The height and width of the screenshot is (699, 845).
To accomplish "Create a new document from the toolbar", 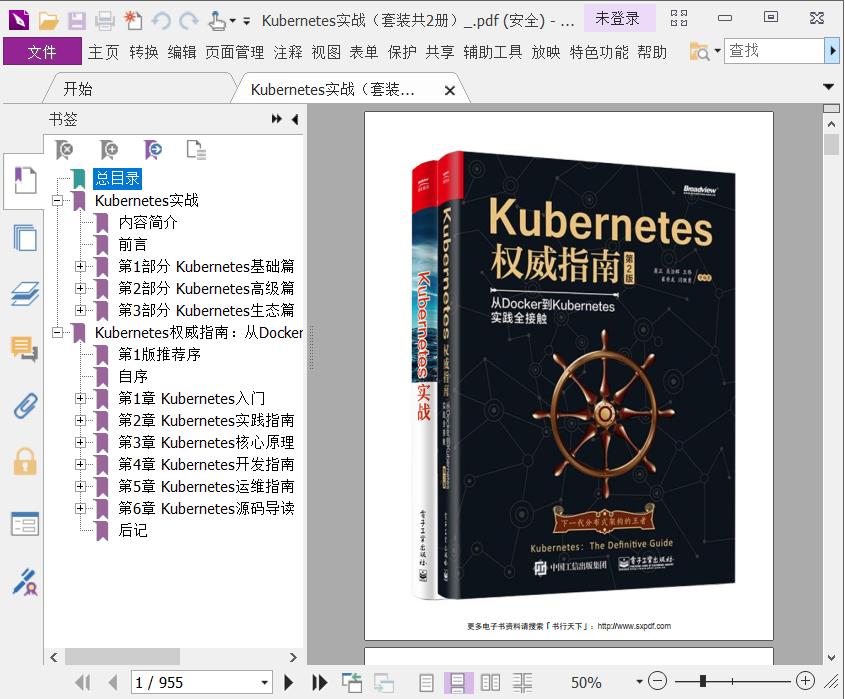I will (x=133, y=20).
